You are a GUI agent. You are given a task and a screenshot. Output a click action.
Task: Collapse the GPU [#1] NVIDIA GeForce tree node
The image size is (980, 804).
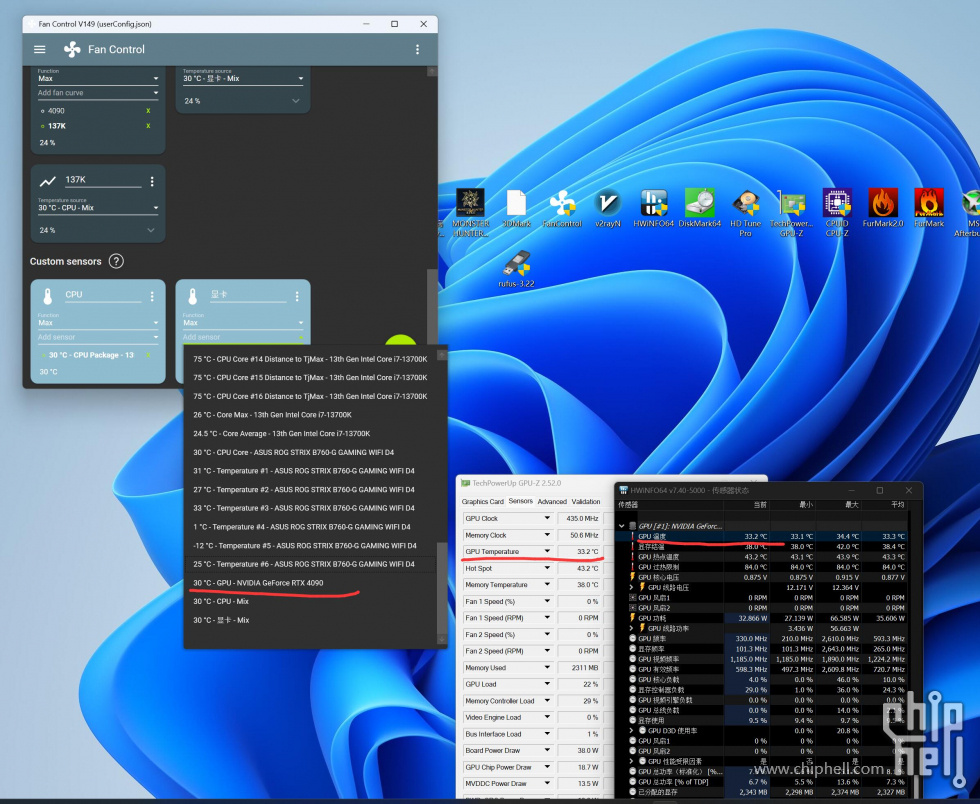click(x=621, y=525)
